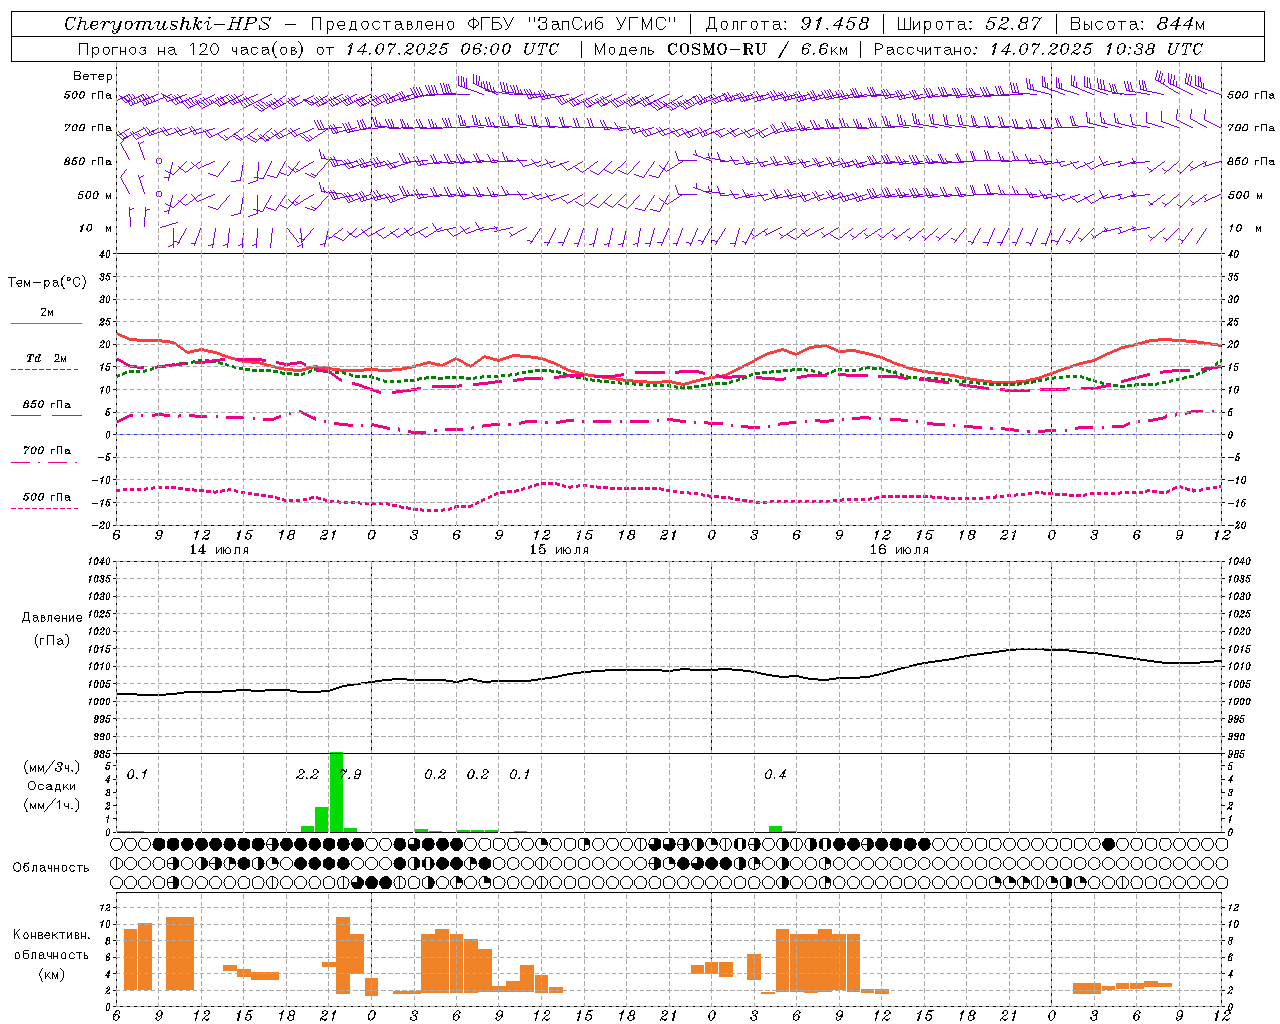
Task: Click the Осадки panel label
Action: [x=52, y=786]
